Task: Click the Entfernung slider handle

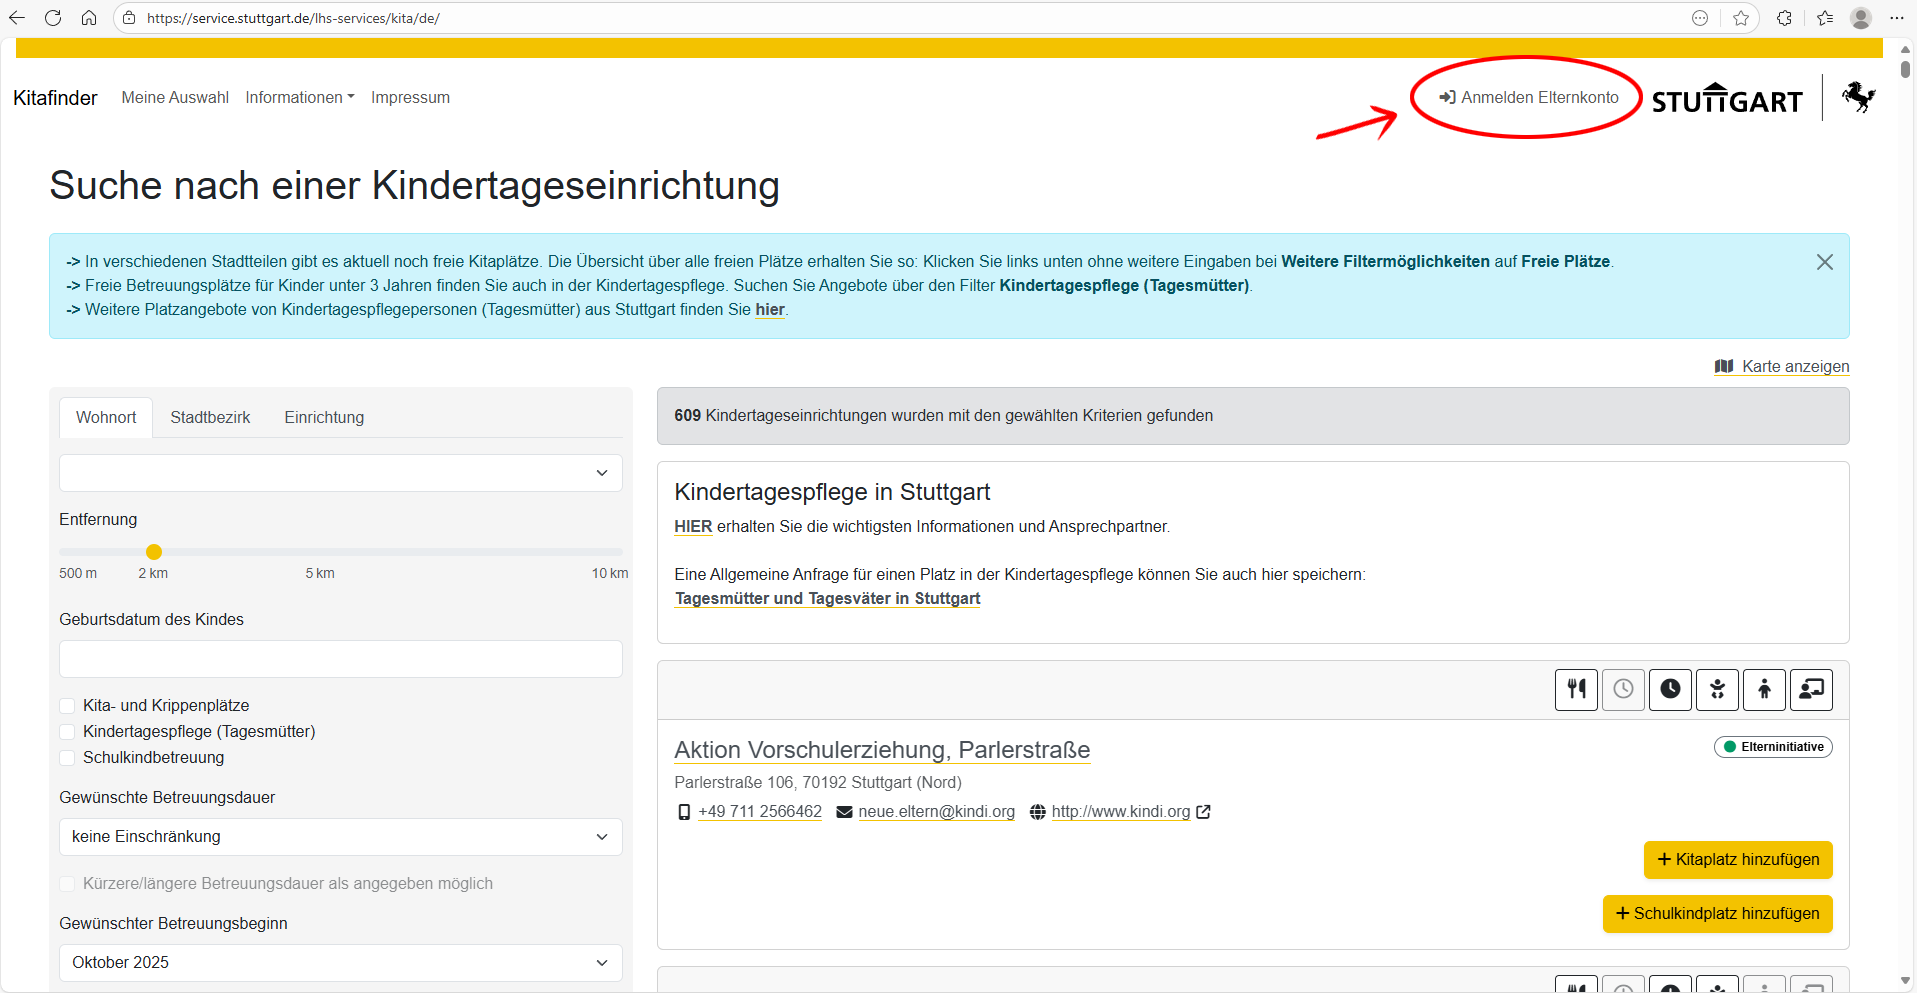Action: (154, 552)
